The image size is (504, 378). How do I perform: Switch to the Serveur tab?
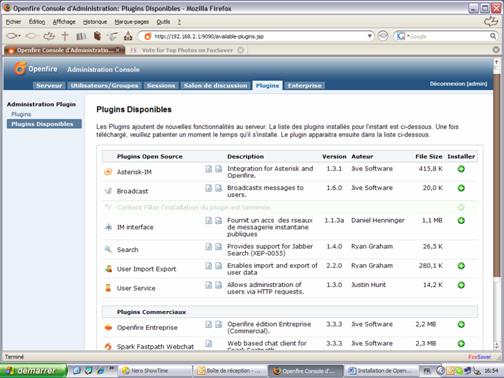(x=49, y=86)
